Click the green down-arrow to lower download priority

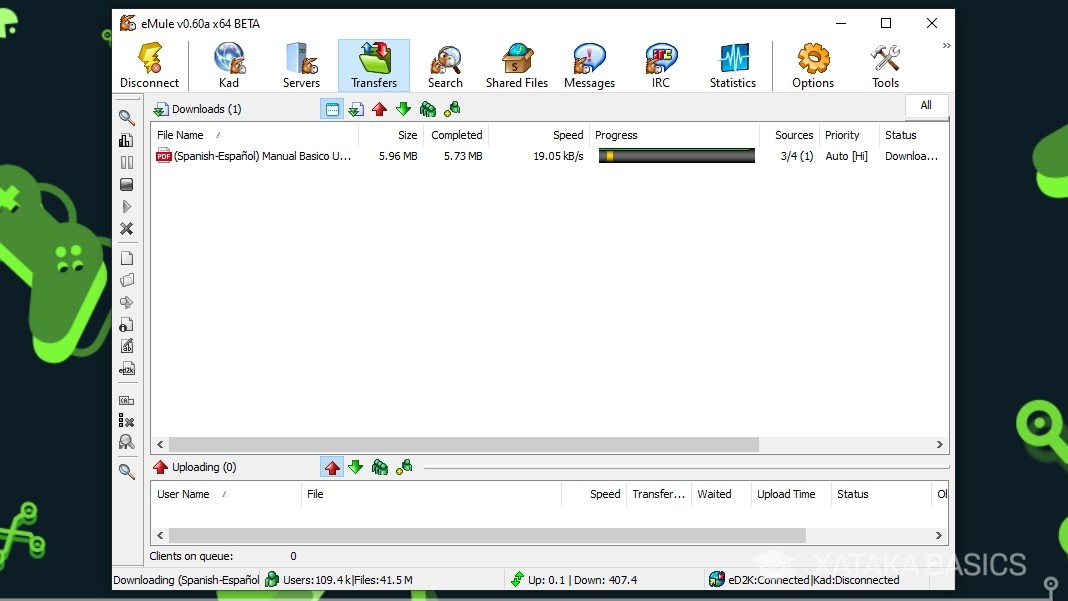[403, 109]
